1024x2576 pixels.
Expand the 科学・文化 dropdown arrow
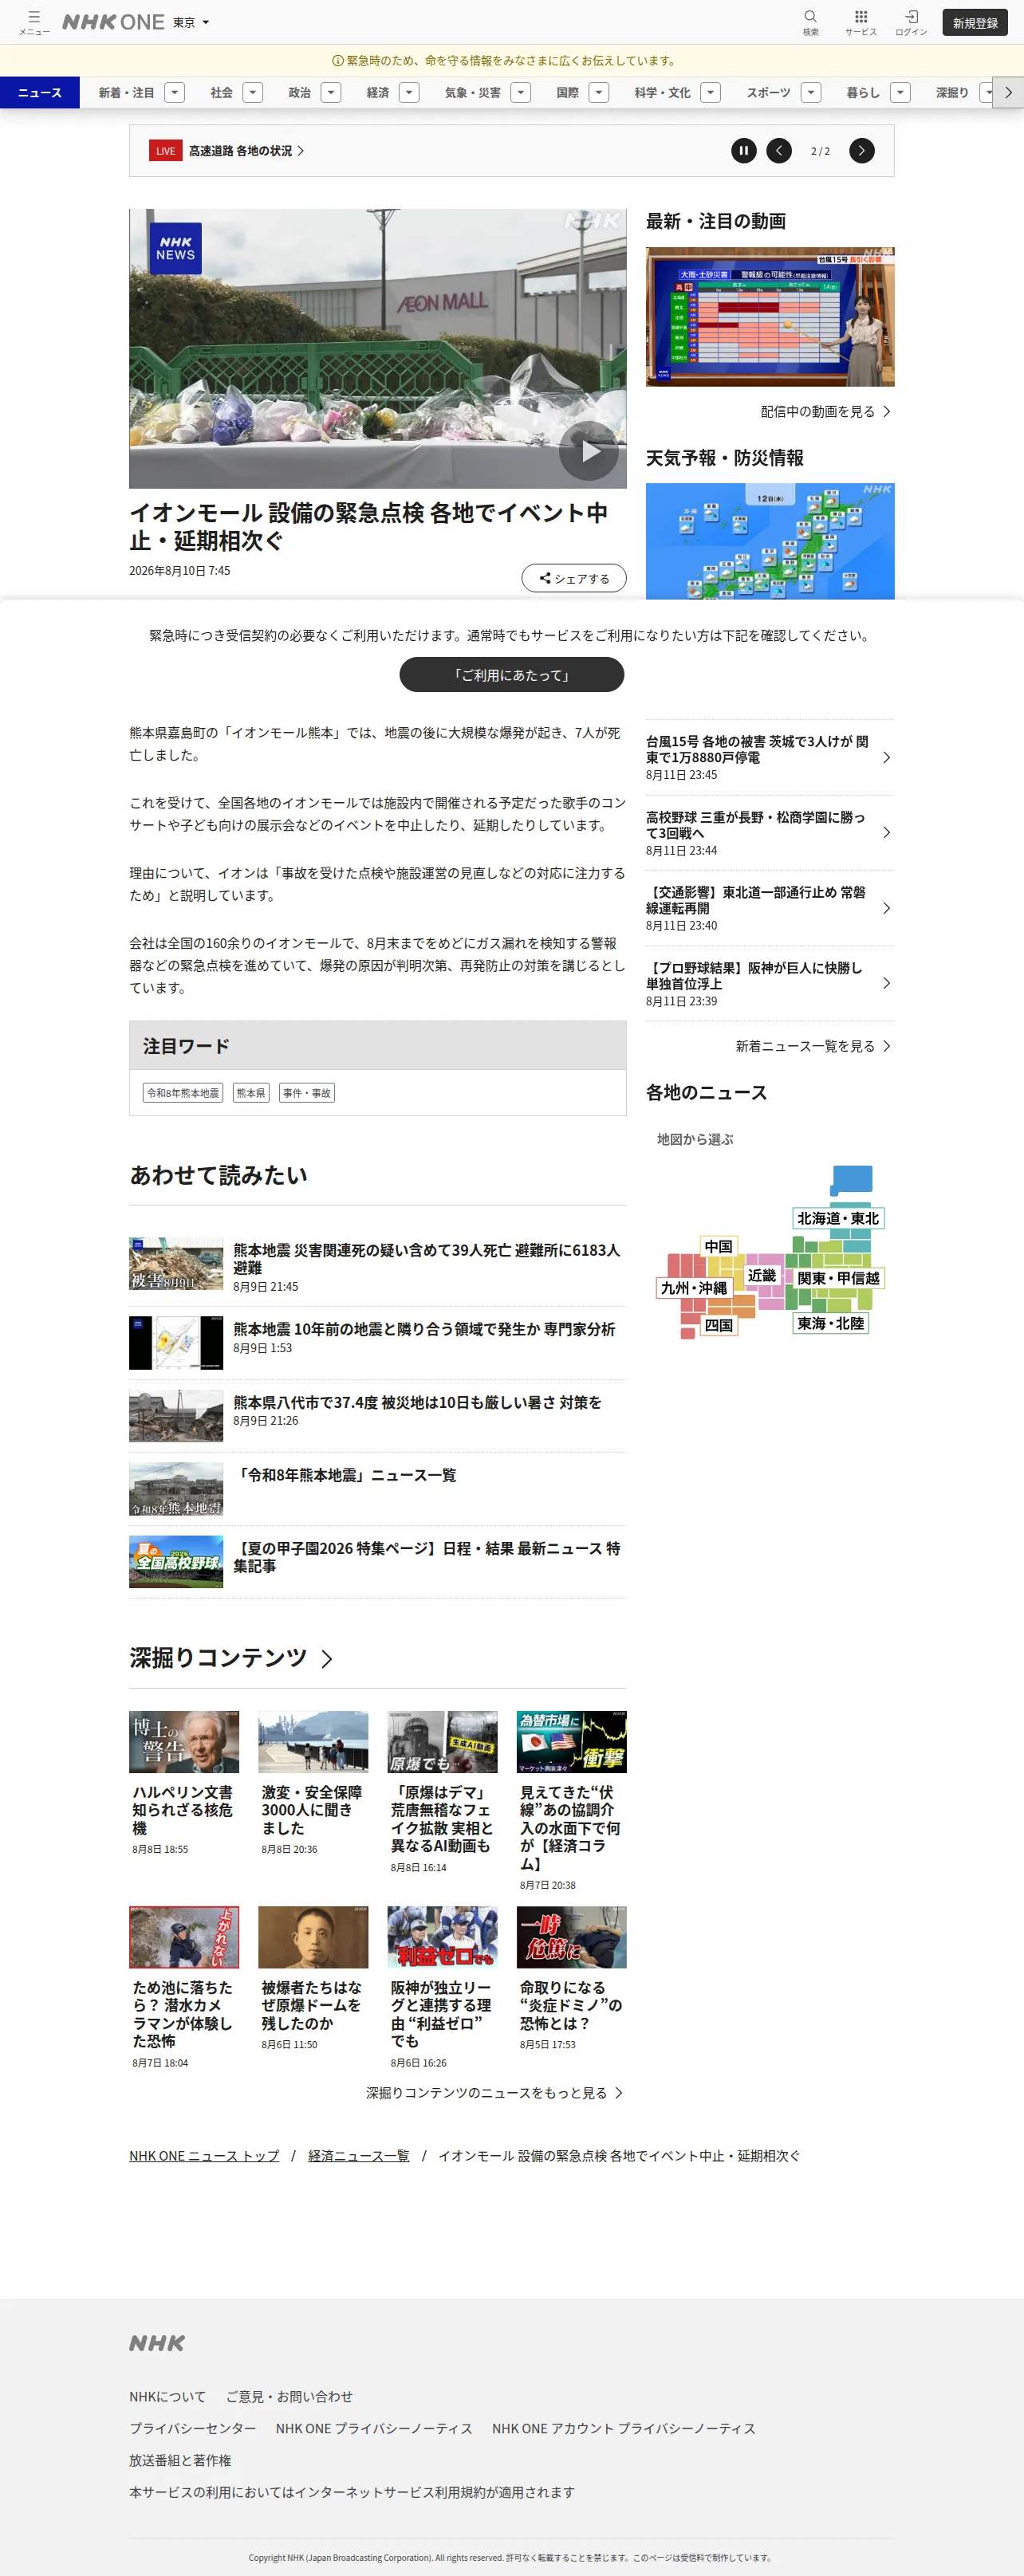(x=711, y=93)
